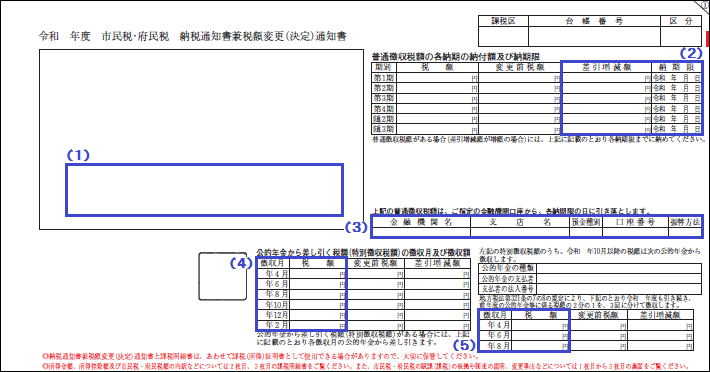
Task: Click the 公的年金の支払者 label
Action: click(x=508, y=278)
